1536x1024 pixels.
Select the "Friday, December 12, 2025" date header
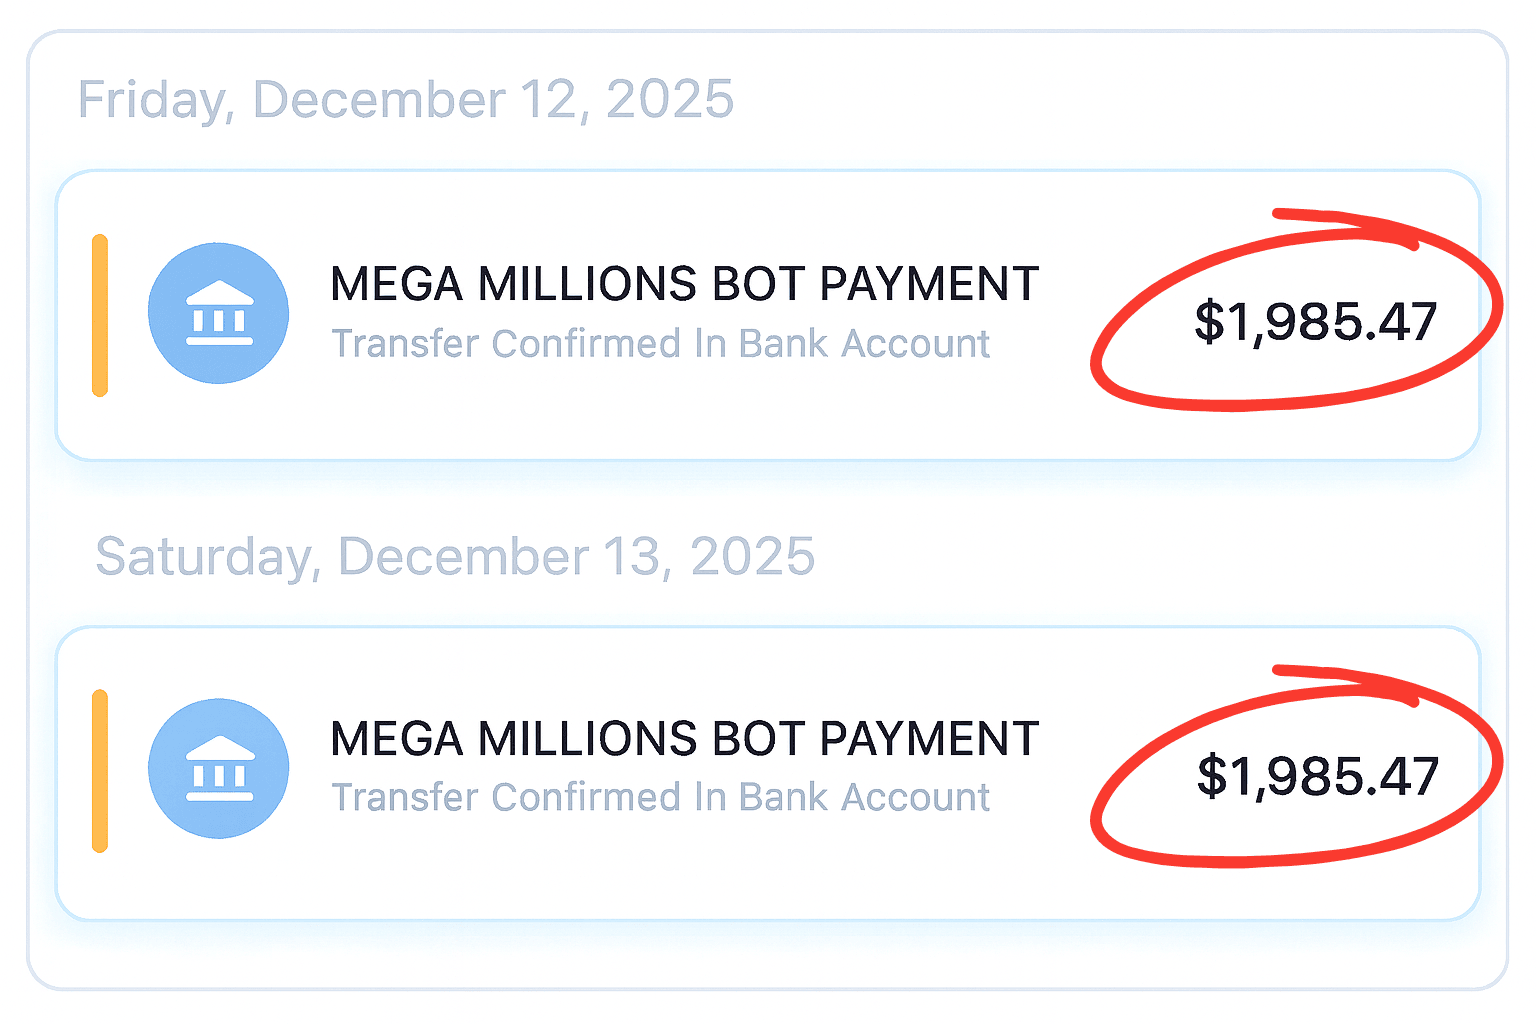(405, 100)
